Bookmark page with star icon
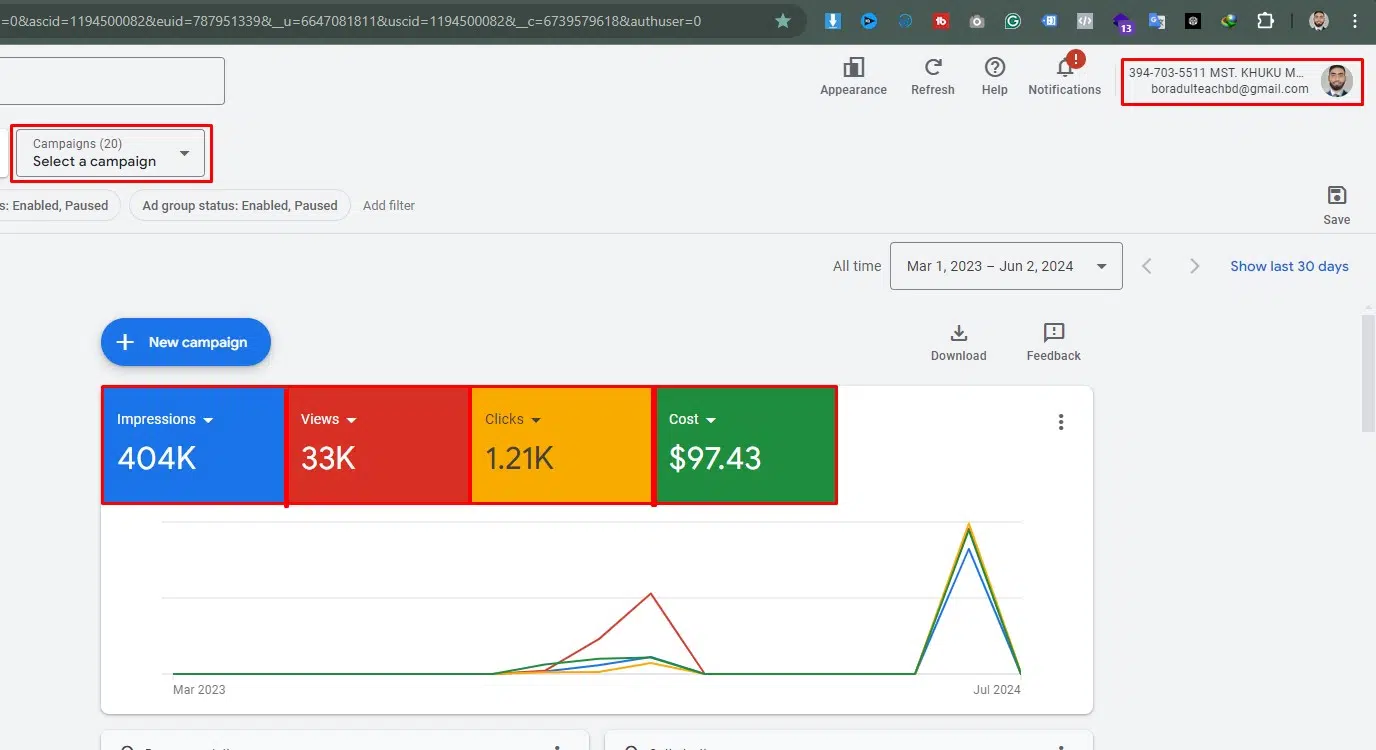The height and width of the screenshot is (750, 1376). [783, 21]
